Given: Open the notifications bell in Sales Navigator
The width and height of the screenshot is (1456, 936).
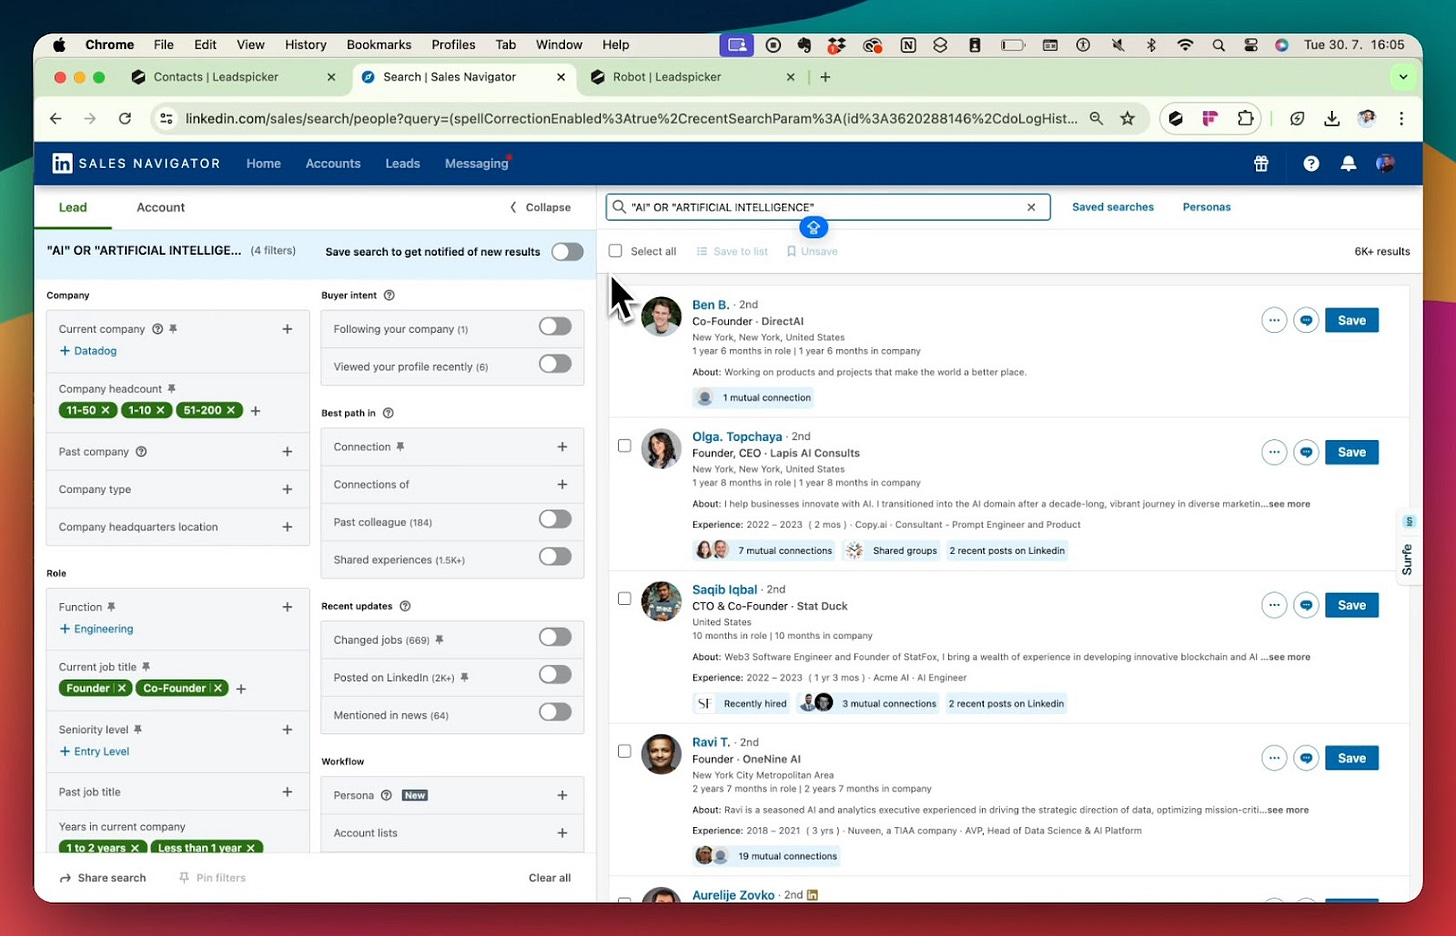Looking at the screenshot, I should (1348, 164).
